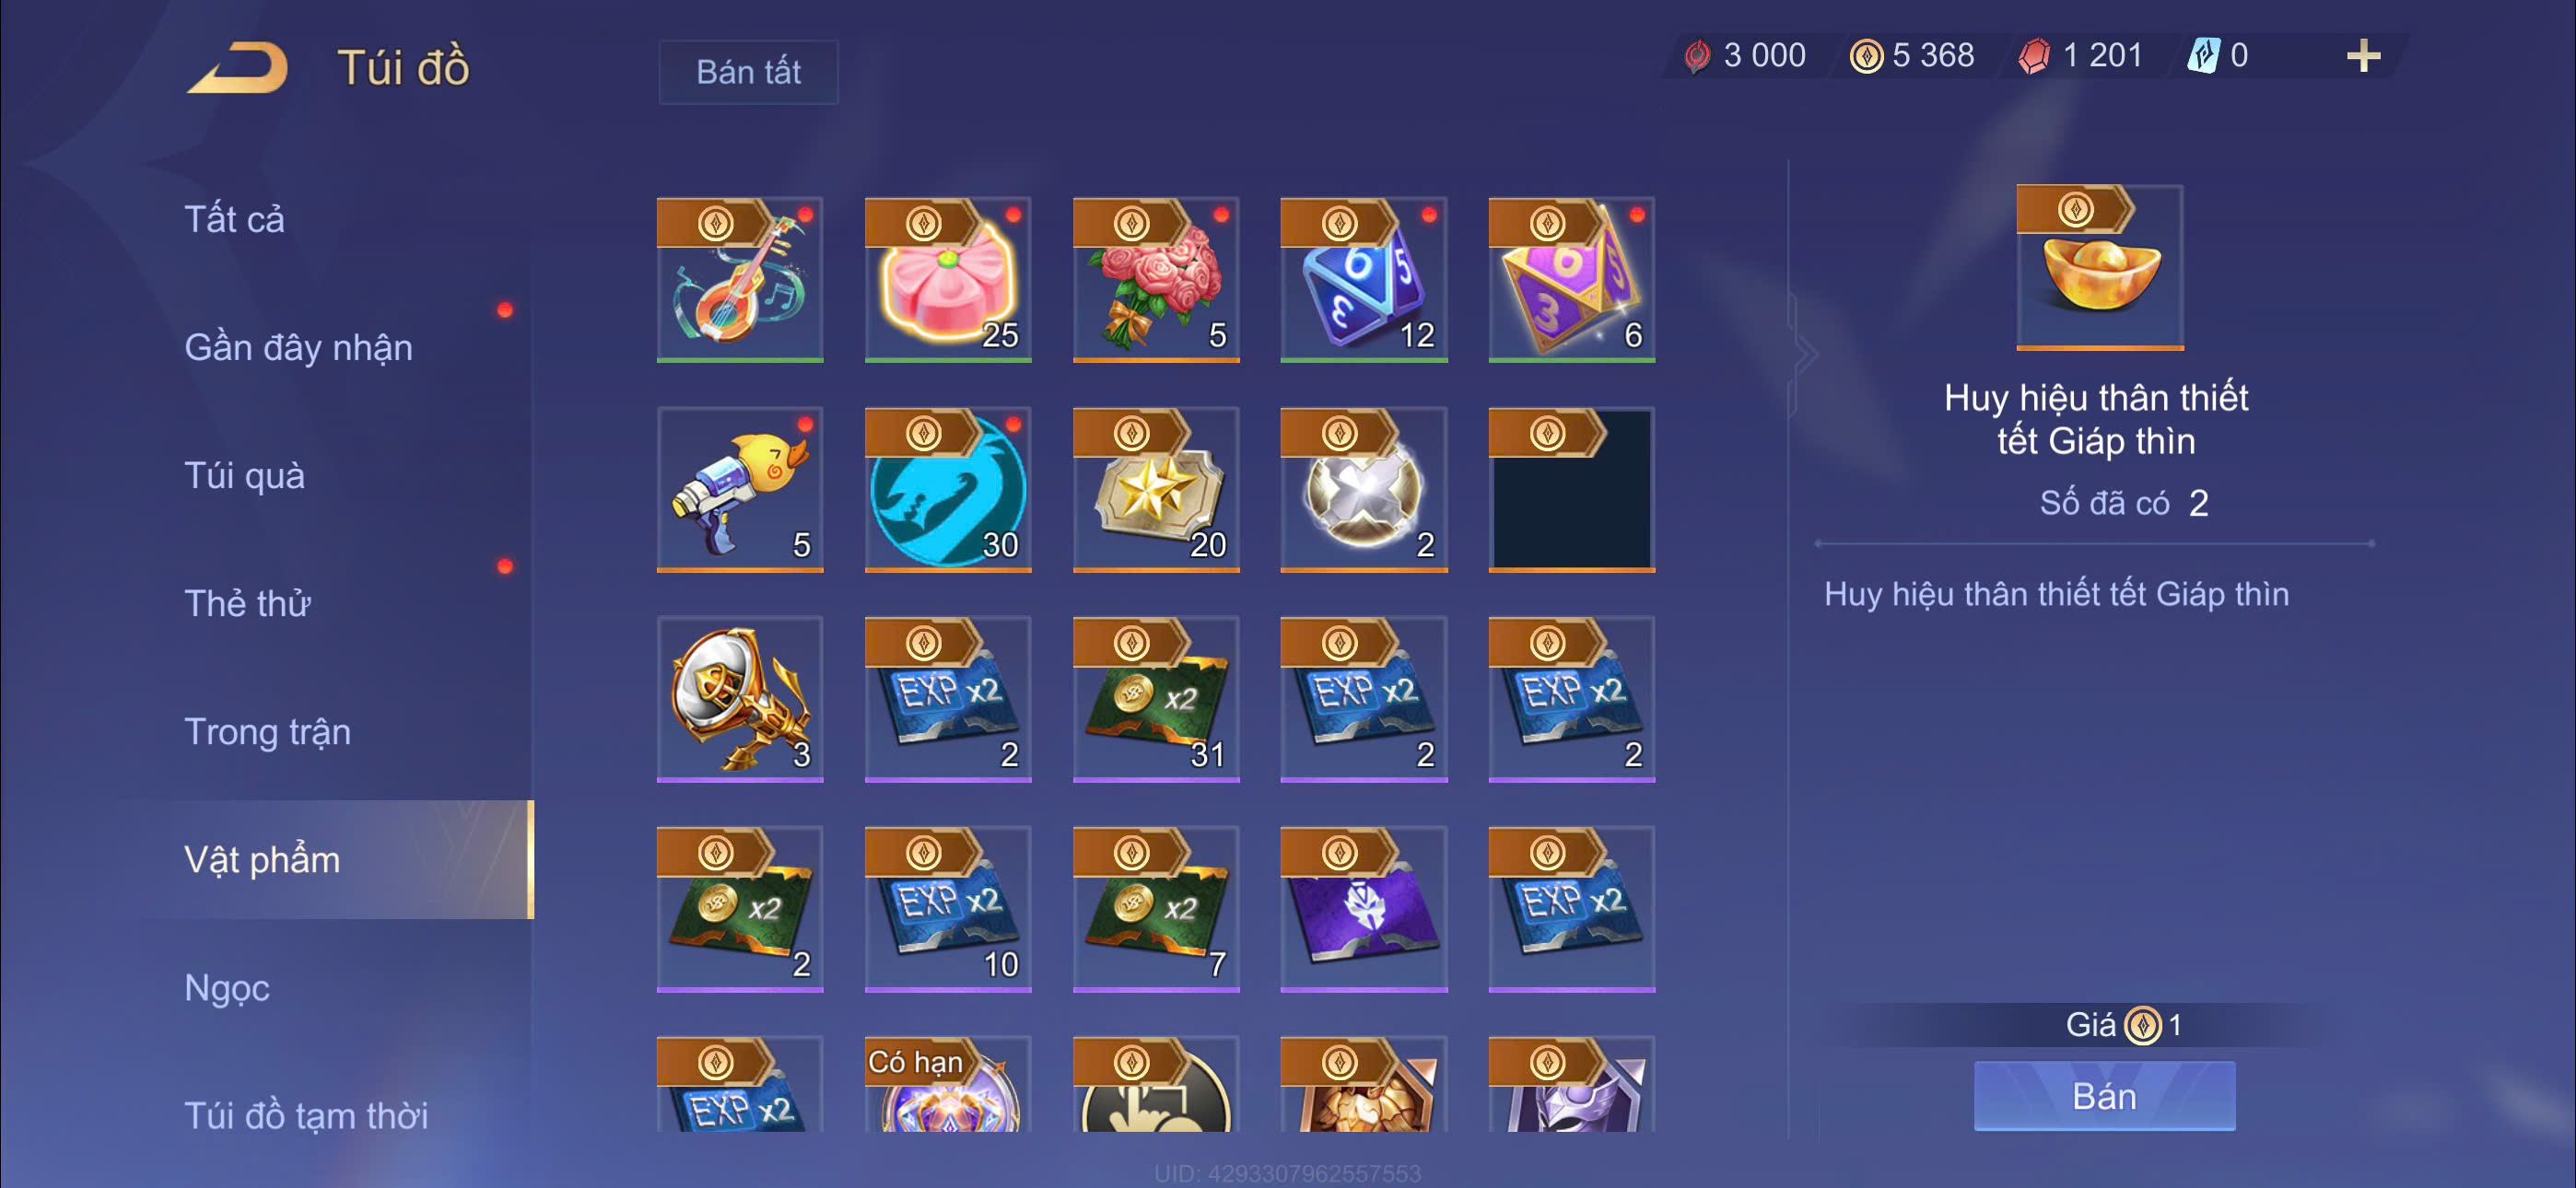The height and width of the screenshot is (1188, 2576).
Task: Select the silver crystal orb item
Action: coord(1363,489)
